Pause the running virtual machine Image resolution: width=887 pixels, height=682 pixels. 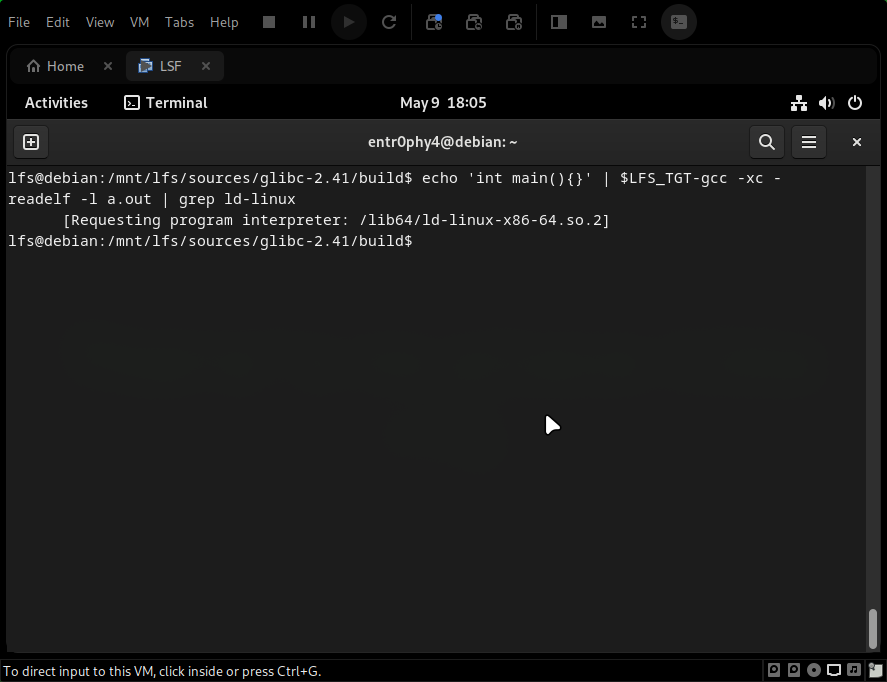(x=308, y=21)
